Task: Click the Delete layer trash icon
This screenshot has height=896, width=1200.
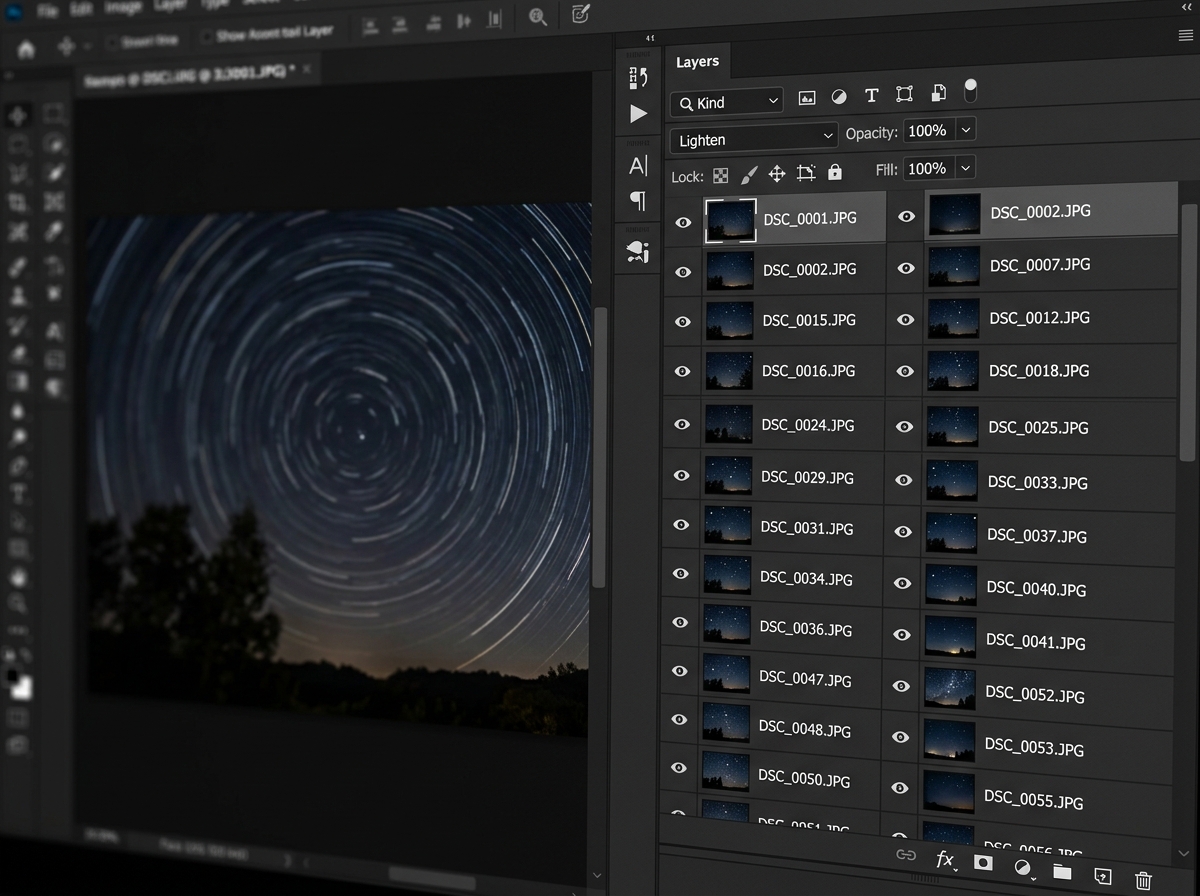Action: pos(1141,878)
